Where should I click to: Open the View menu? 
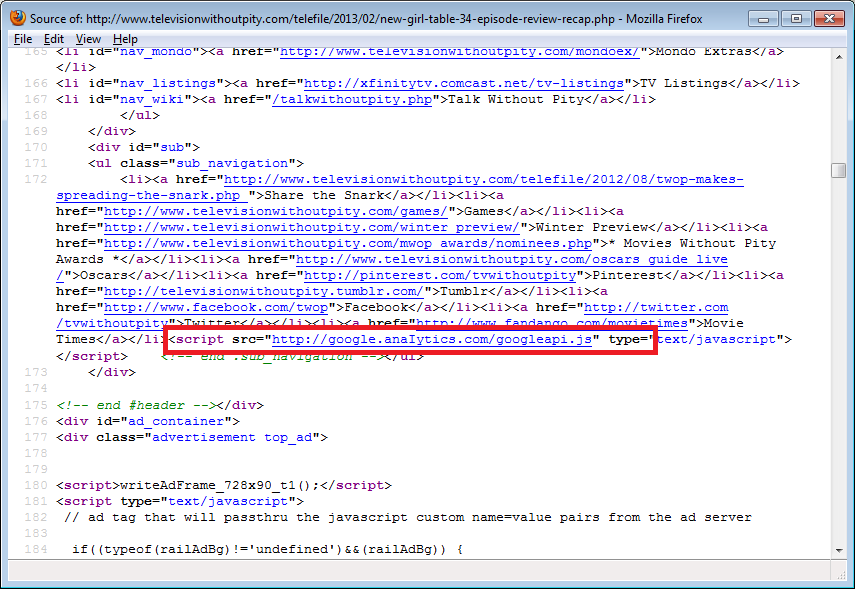click(x=88, y=39)
